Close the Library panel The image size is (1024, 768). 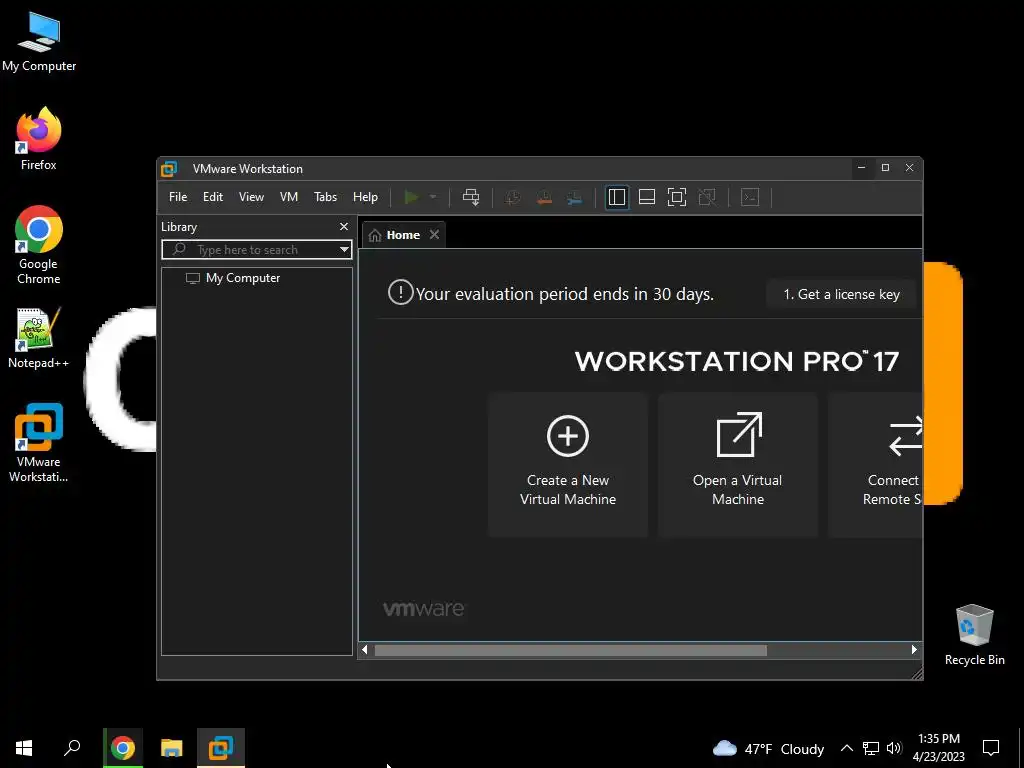point(344,227)
